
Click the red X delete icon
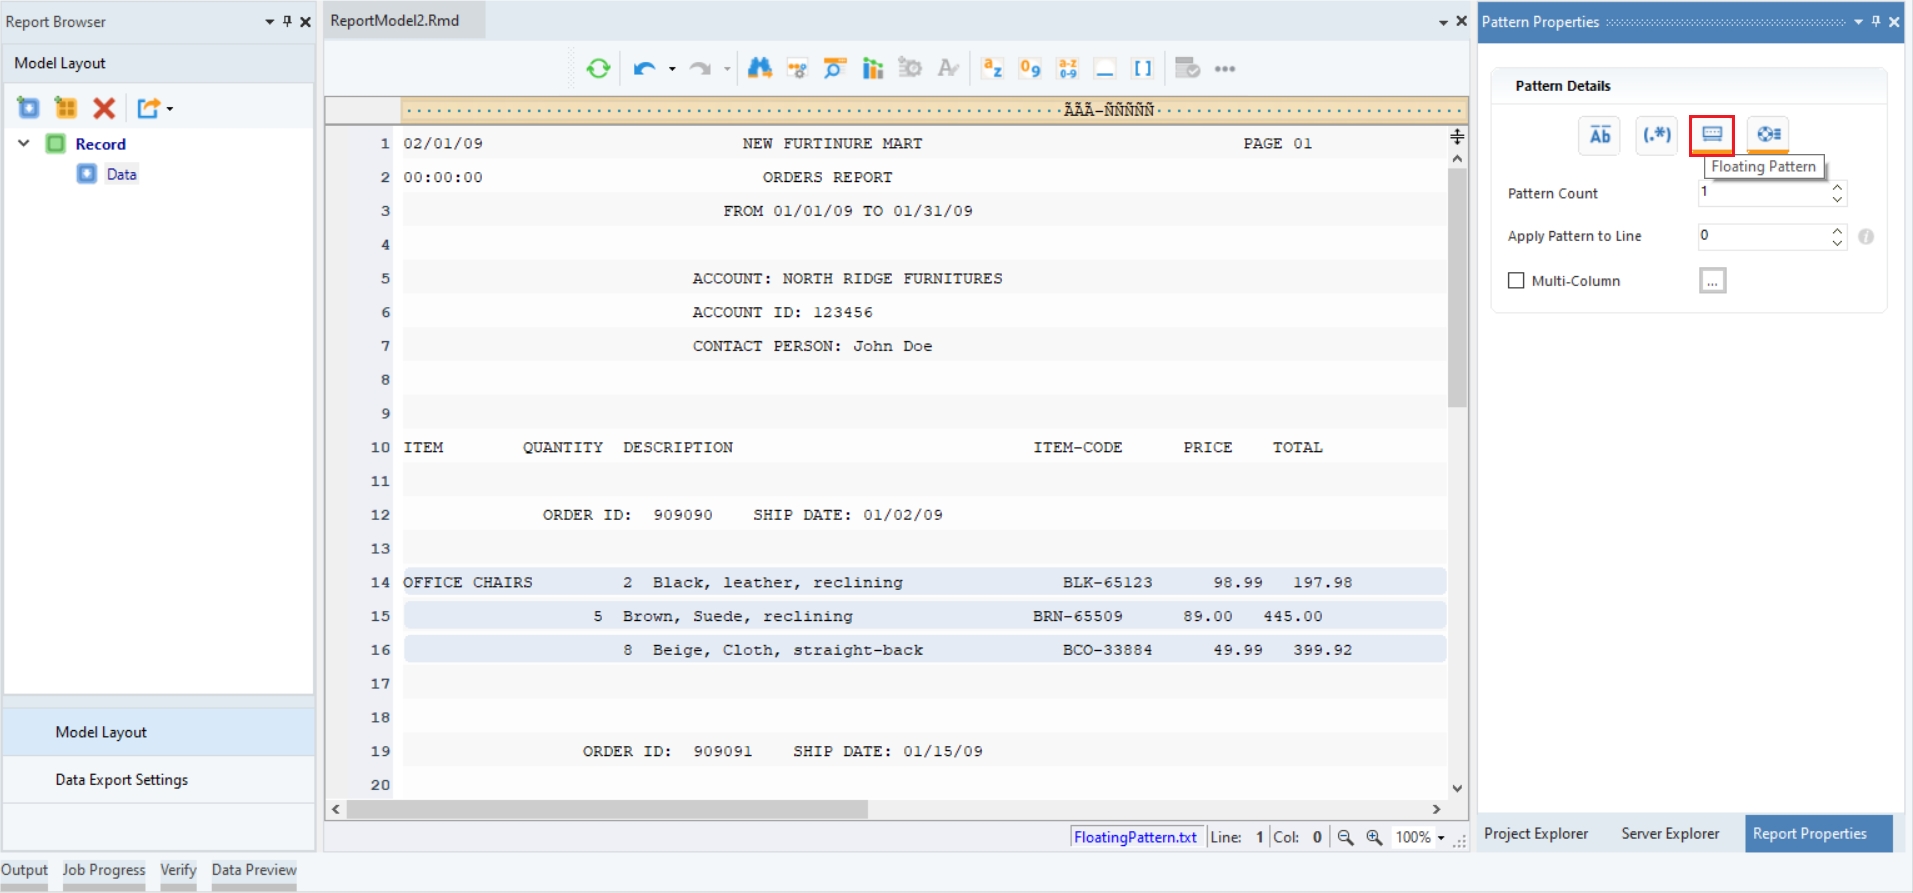tap(104, 108)
